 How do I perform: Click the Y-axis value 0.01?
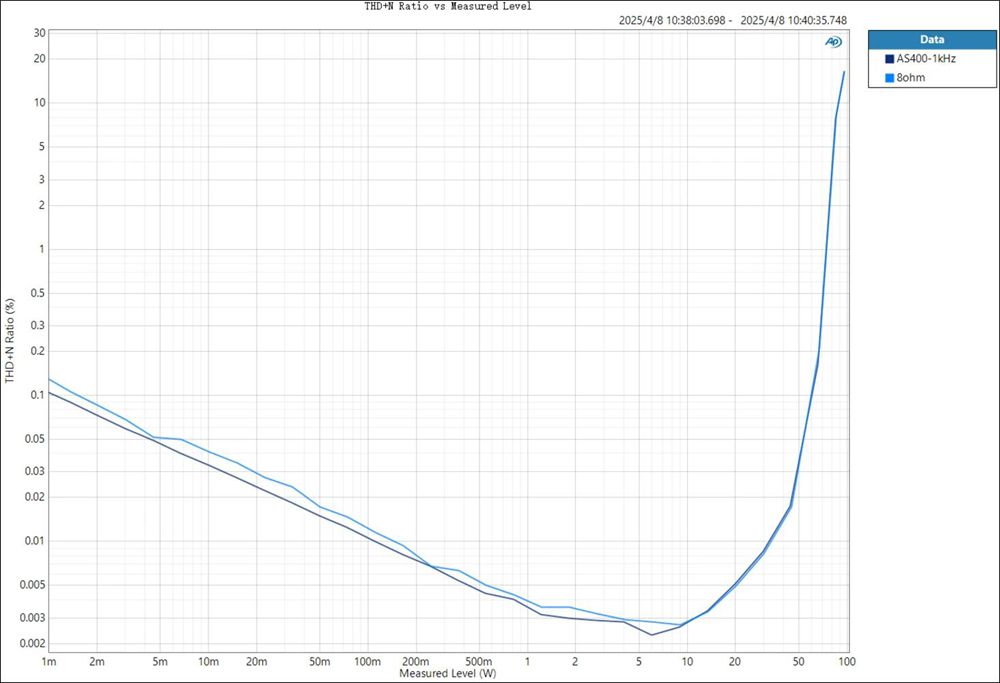click(x=35, y=541)
